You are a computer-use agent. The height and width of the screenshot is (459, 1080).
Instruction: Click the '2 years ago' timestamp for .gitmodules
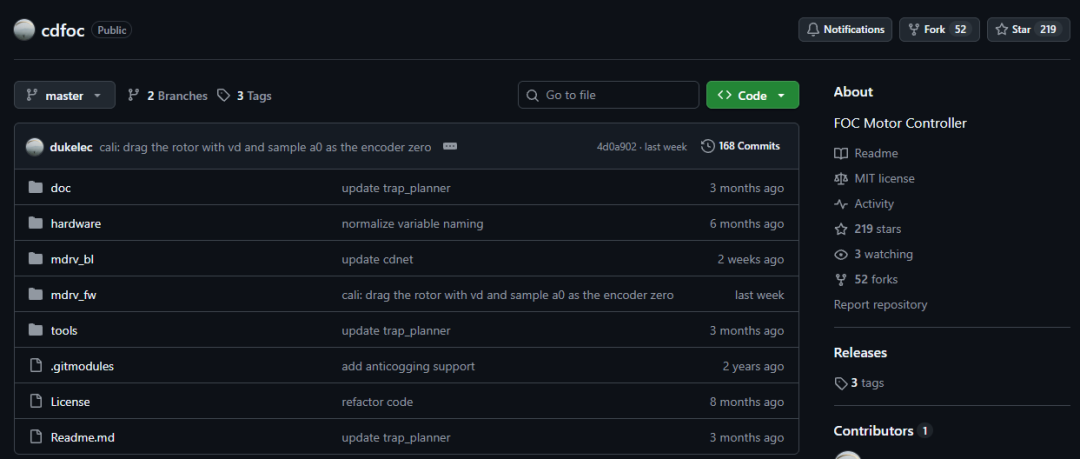coord(753,367)
